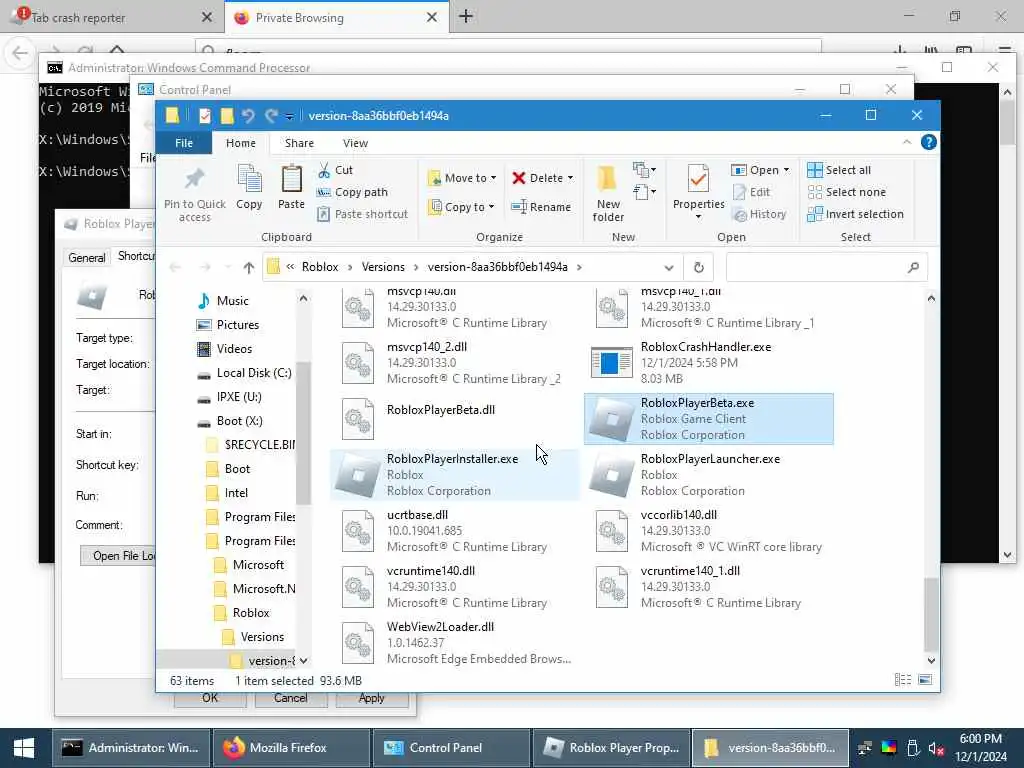Open new tab in Firefox
This screenshot has height=768, width=1024.
pos(466,17)
